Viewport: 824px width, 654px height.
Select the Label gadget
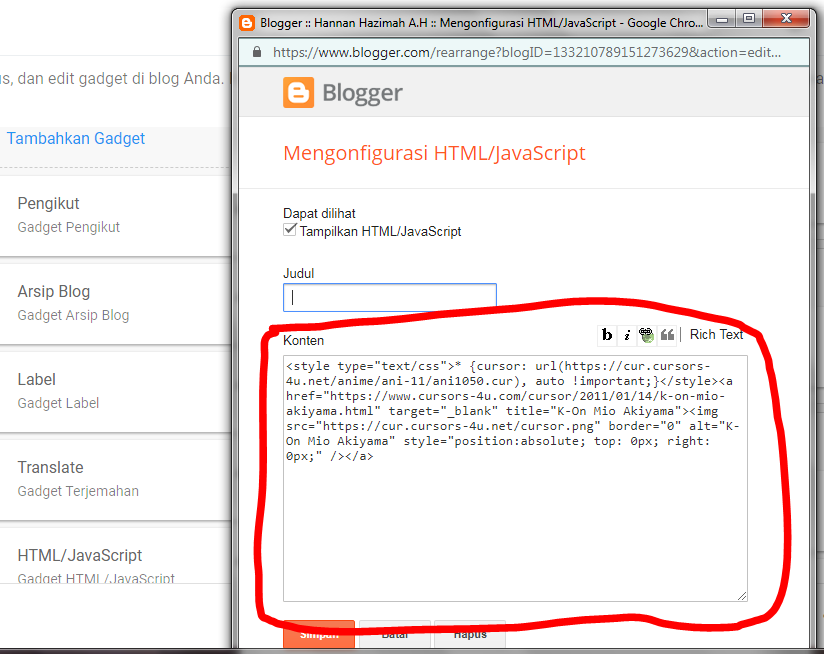coord(116,391)
